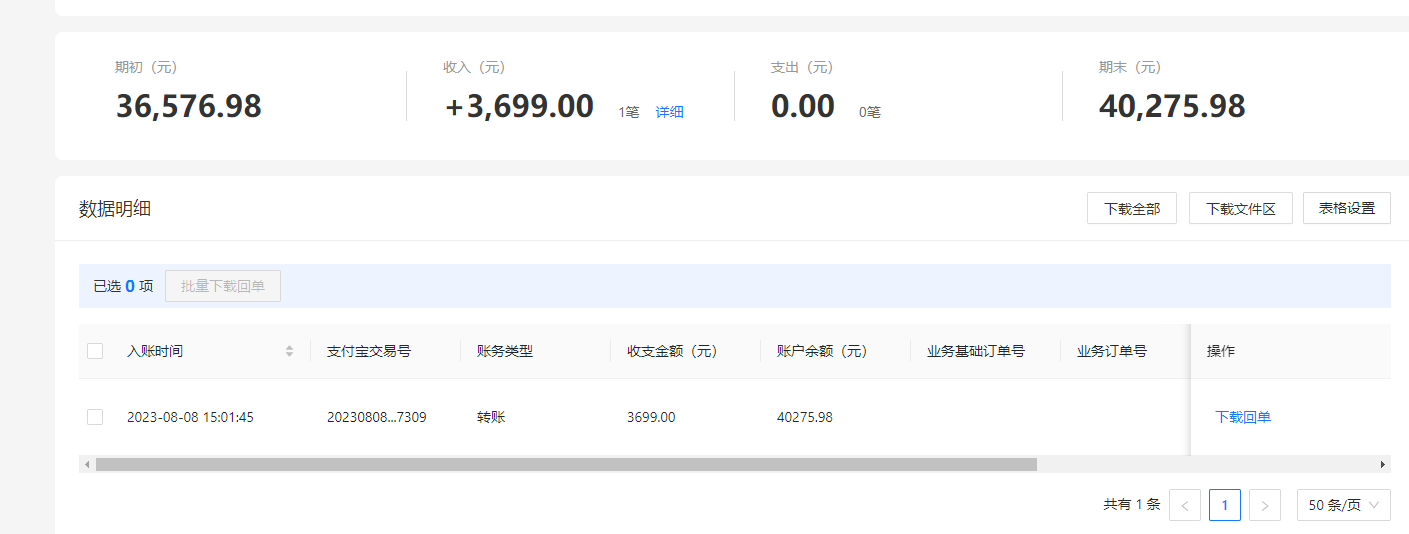Click the 0.00 expenditure value
The image size is (1409, 534).
[x=803, y=106]
